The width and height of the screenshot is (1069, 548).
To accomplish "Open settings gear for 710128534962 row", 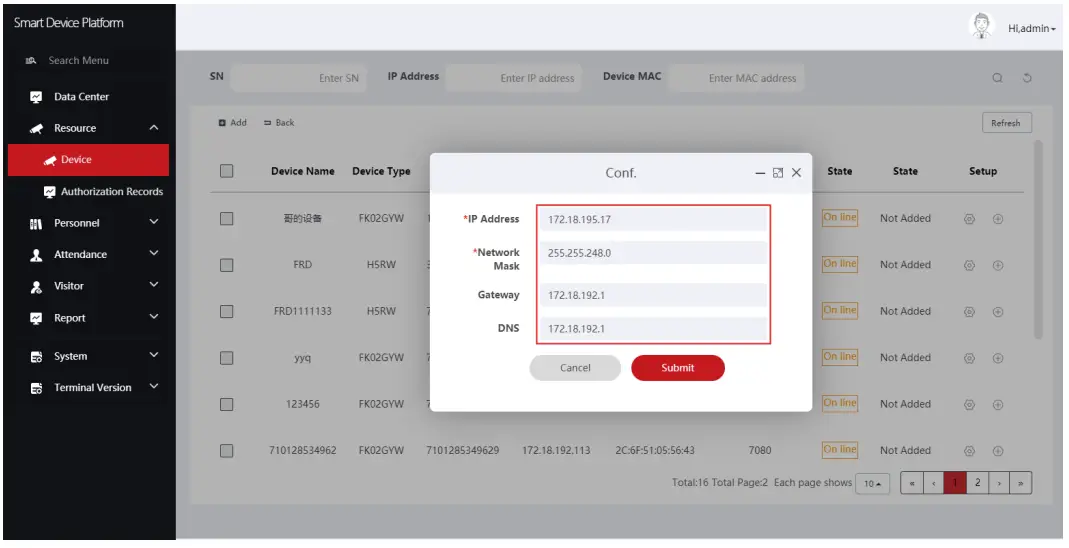I will coord(969,451).
